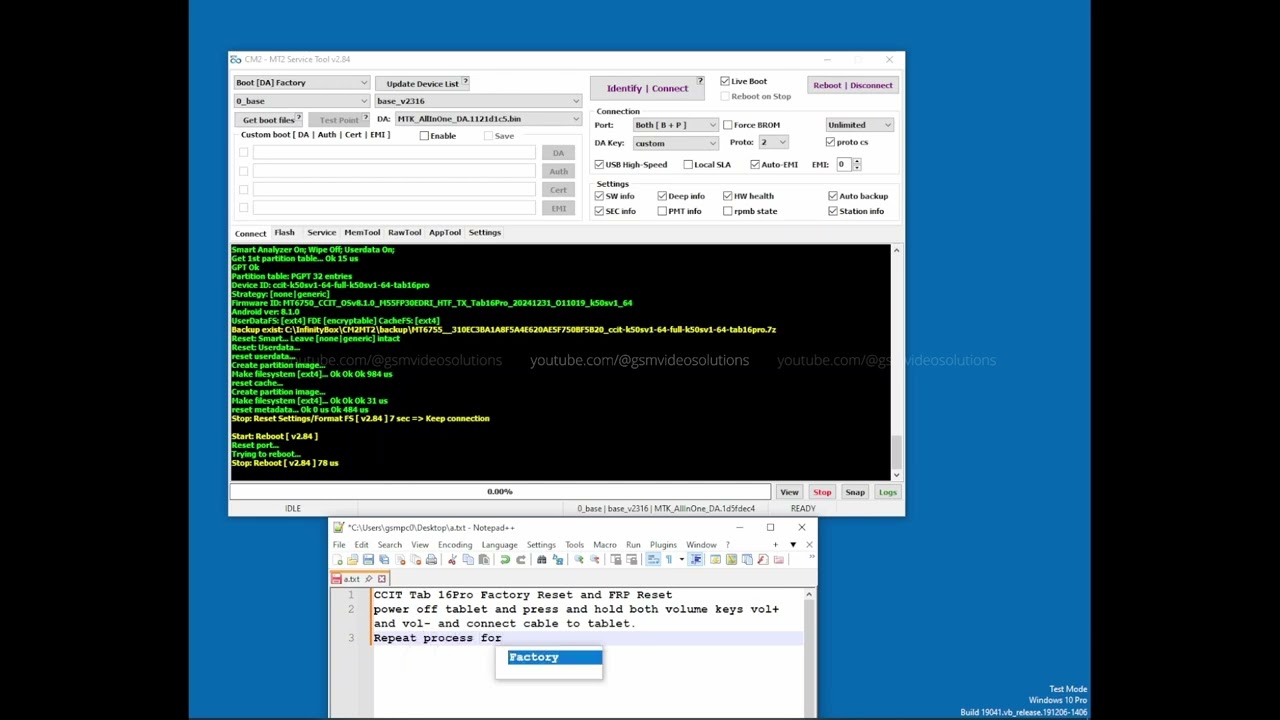
Task: Close the a.txt tab with its red X
Action: [x=381, y=579]
